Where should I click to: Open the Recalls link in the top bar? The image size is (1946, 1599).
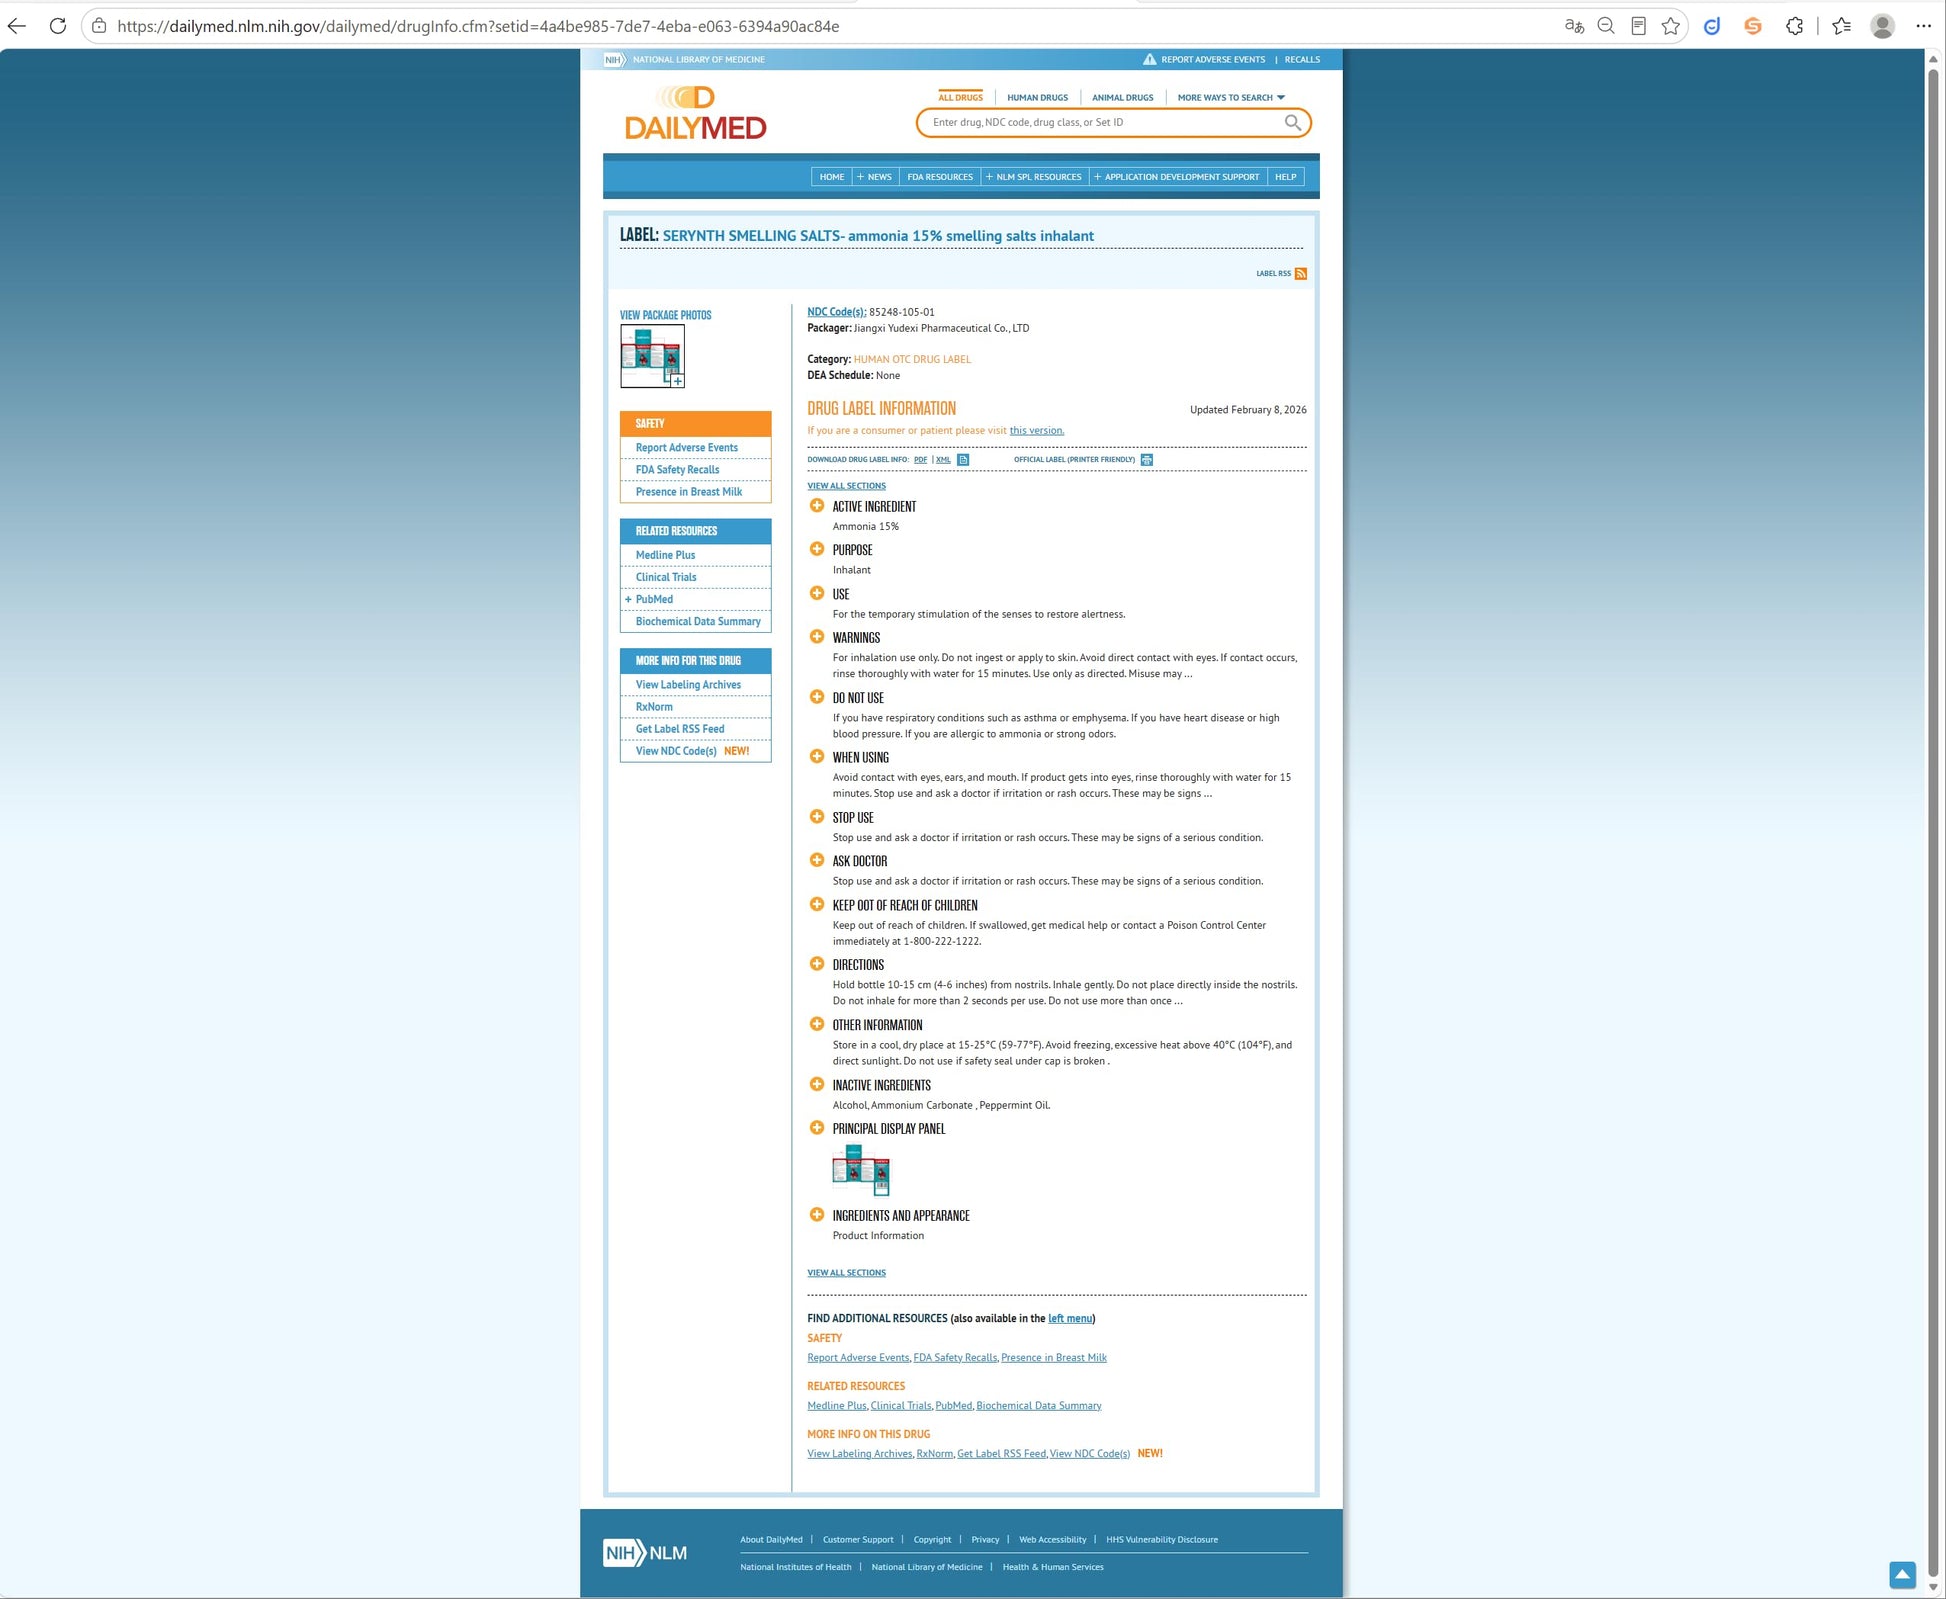coord(1302,59)
